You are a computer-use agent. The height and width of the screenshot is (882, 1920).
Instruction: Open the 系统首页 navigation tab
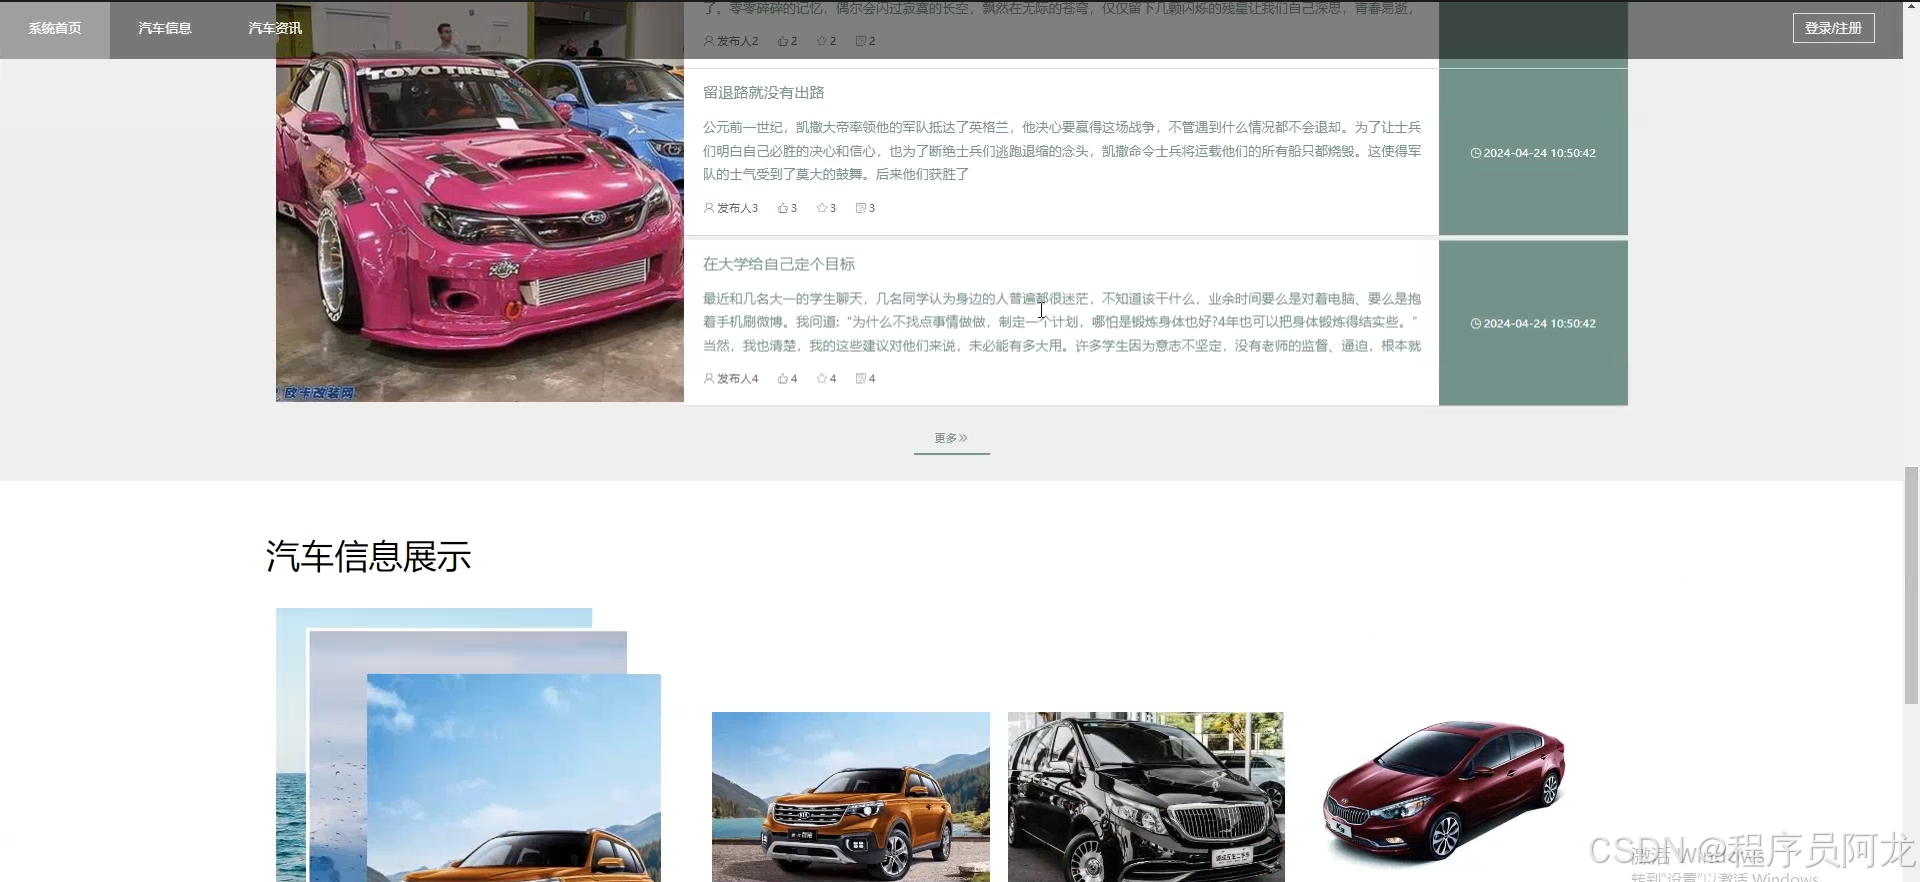click(55, 29)
